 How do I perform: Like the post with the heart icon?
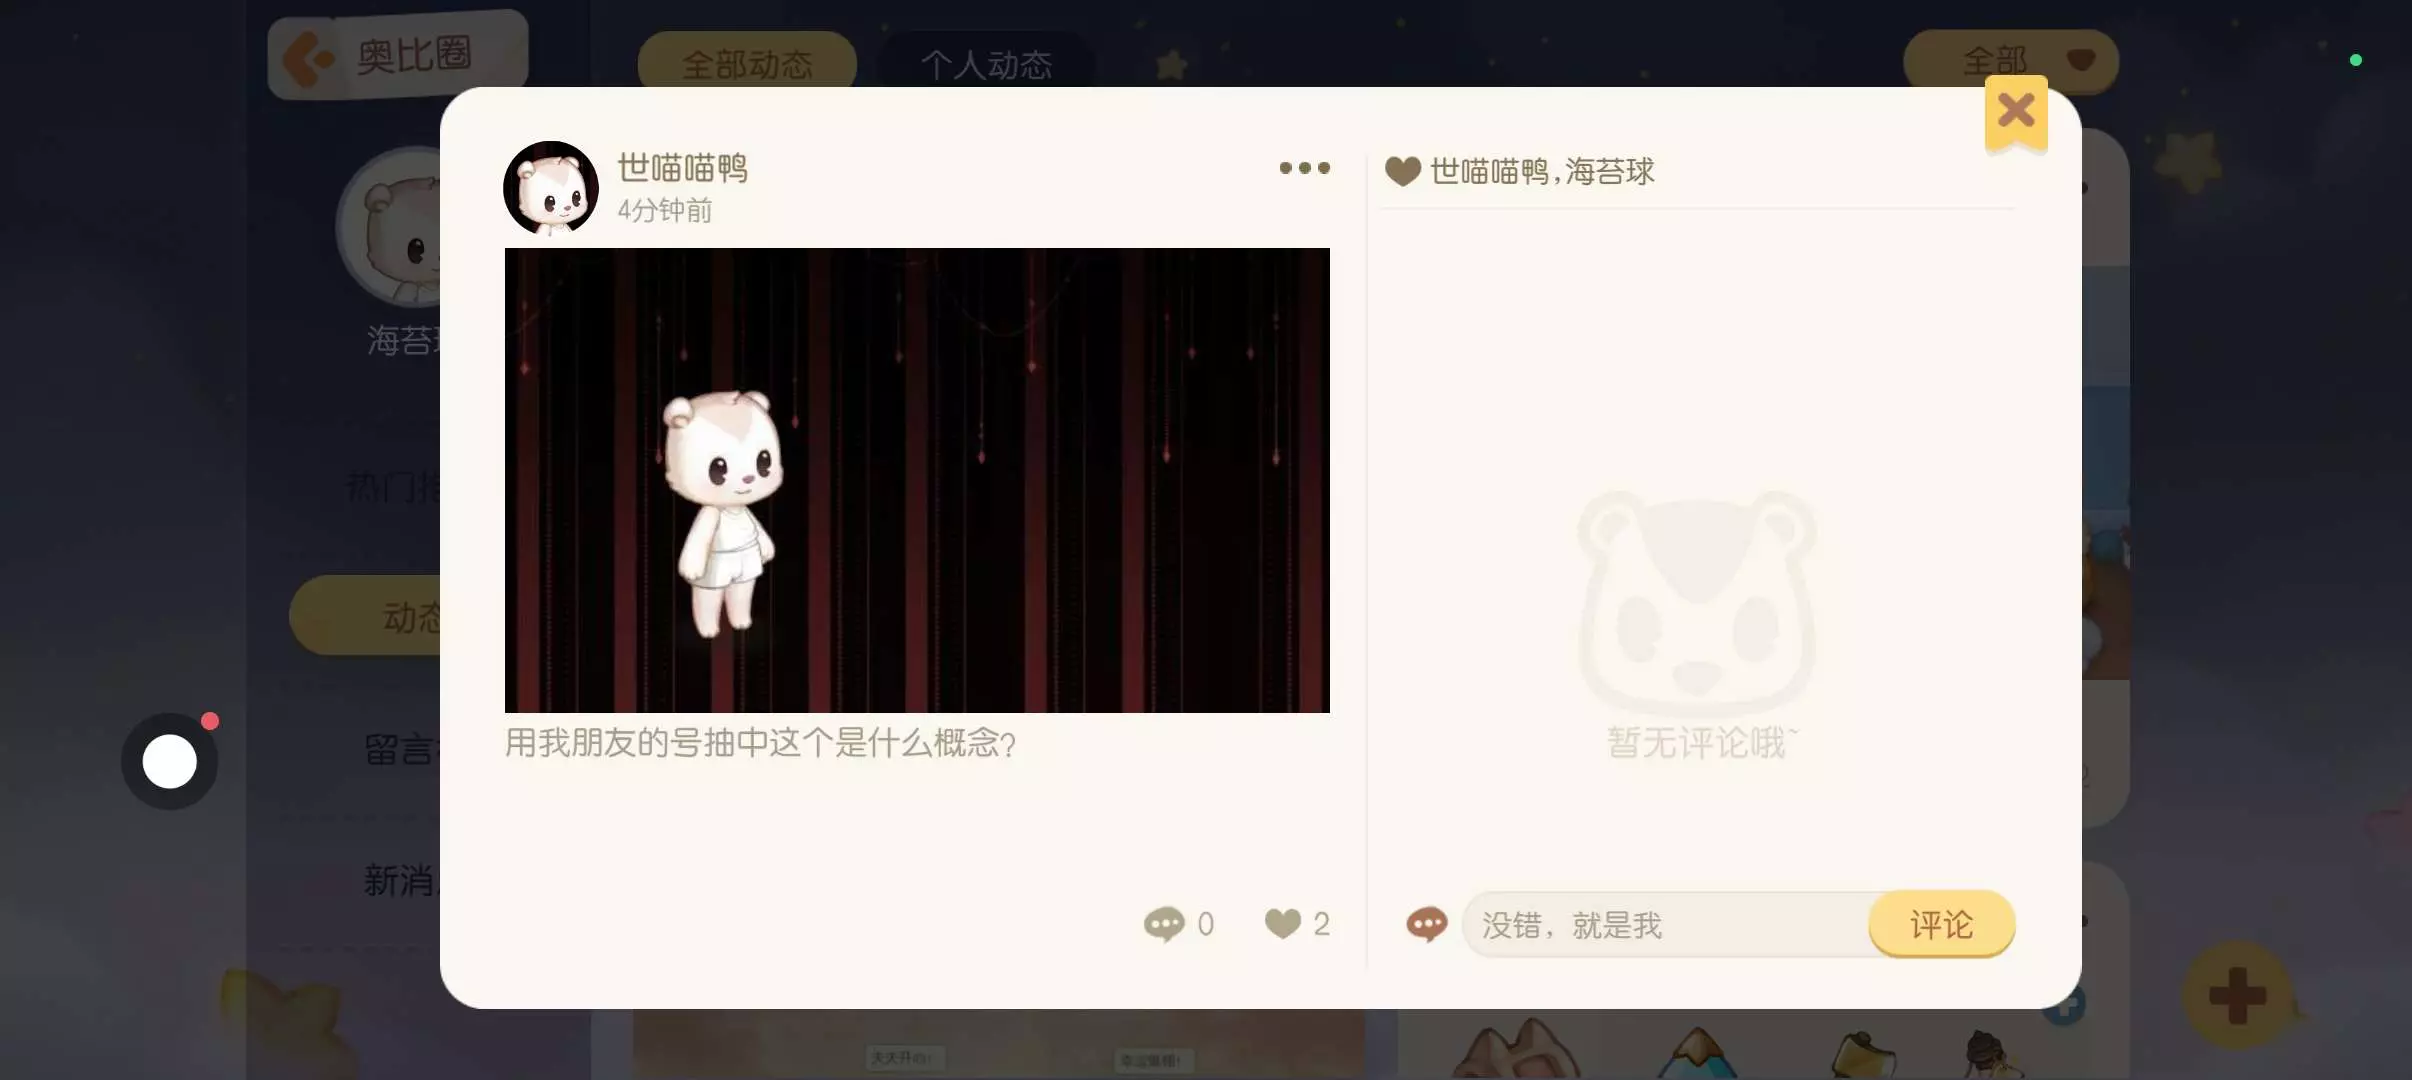(x=1283, y=923)
